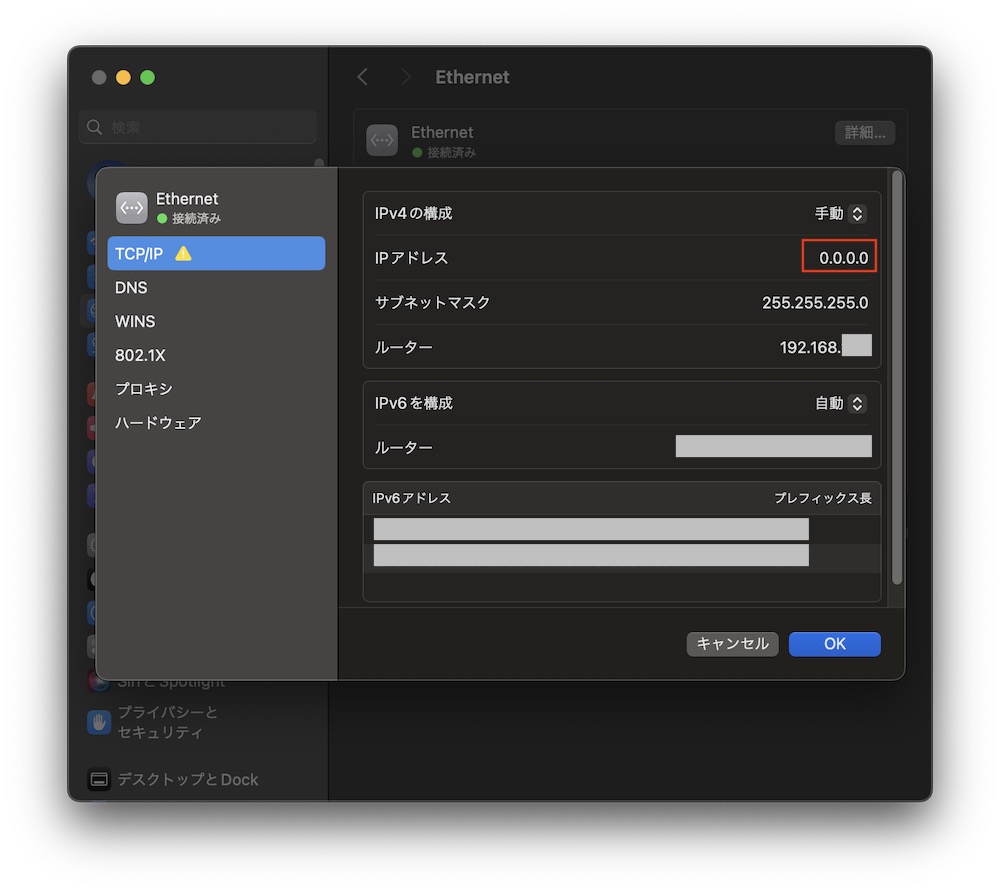Click the Ethernet icon in dialog sidebar
1000x891 pixels.
132,207
